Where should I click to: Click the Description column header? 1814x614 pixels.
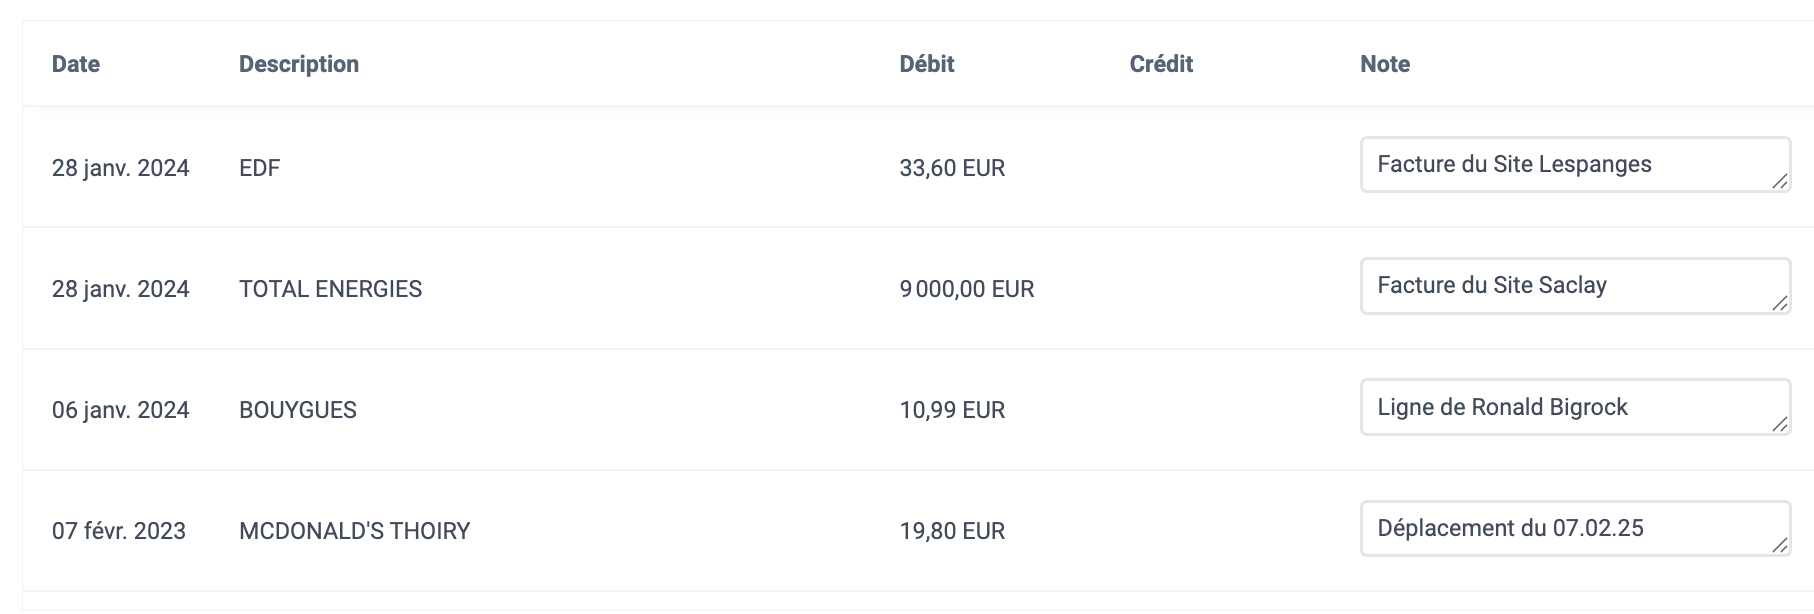click(x=299, y=64)
